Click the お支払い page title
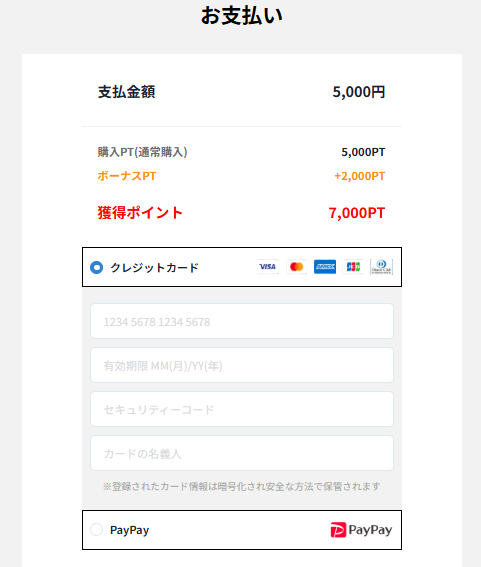Image resolution: width=481 pixels, height=567 pixels. (x=242, y=16)
